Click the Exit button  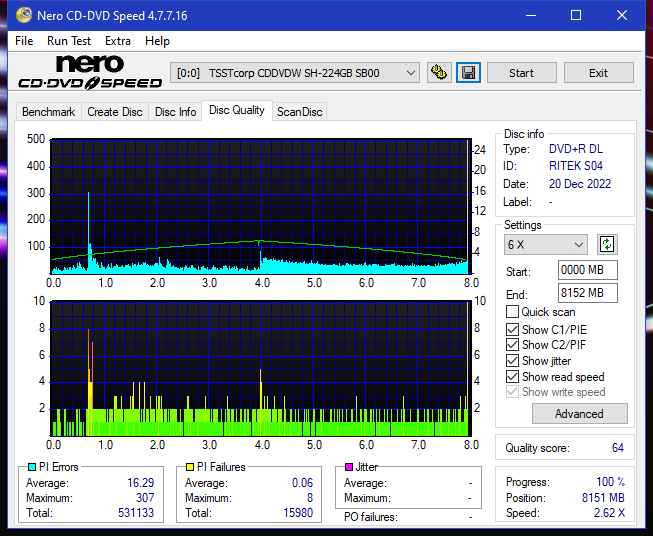pyautogui.click(x=598, y=73)
